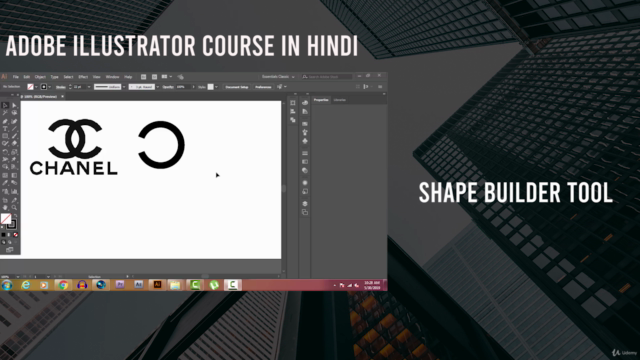Screen dimensions: 640x360
Task: Open the Swatches panel icon
Action: [x=305, y=124]
